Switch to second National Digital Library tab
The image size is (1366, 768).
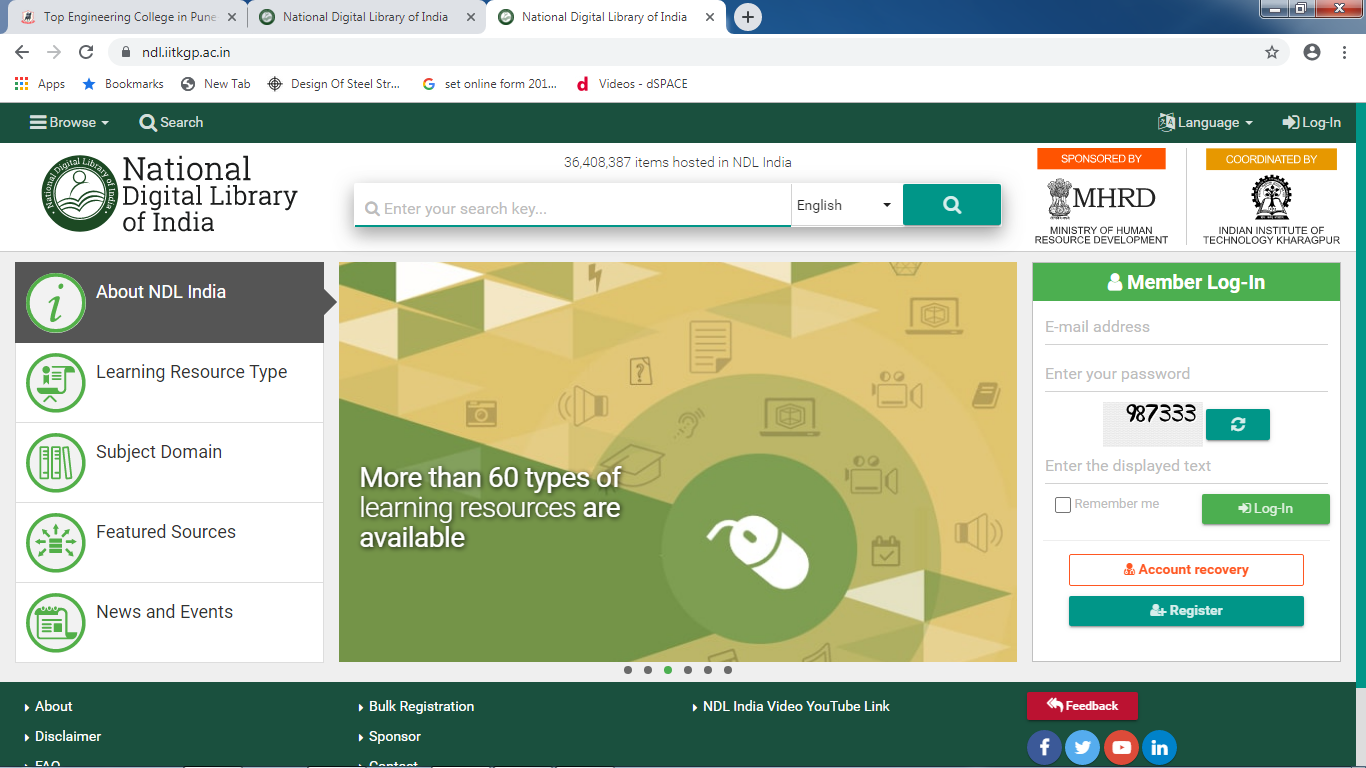[x=365, y=17]
